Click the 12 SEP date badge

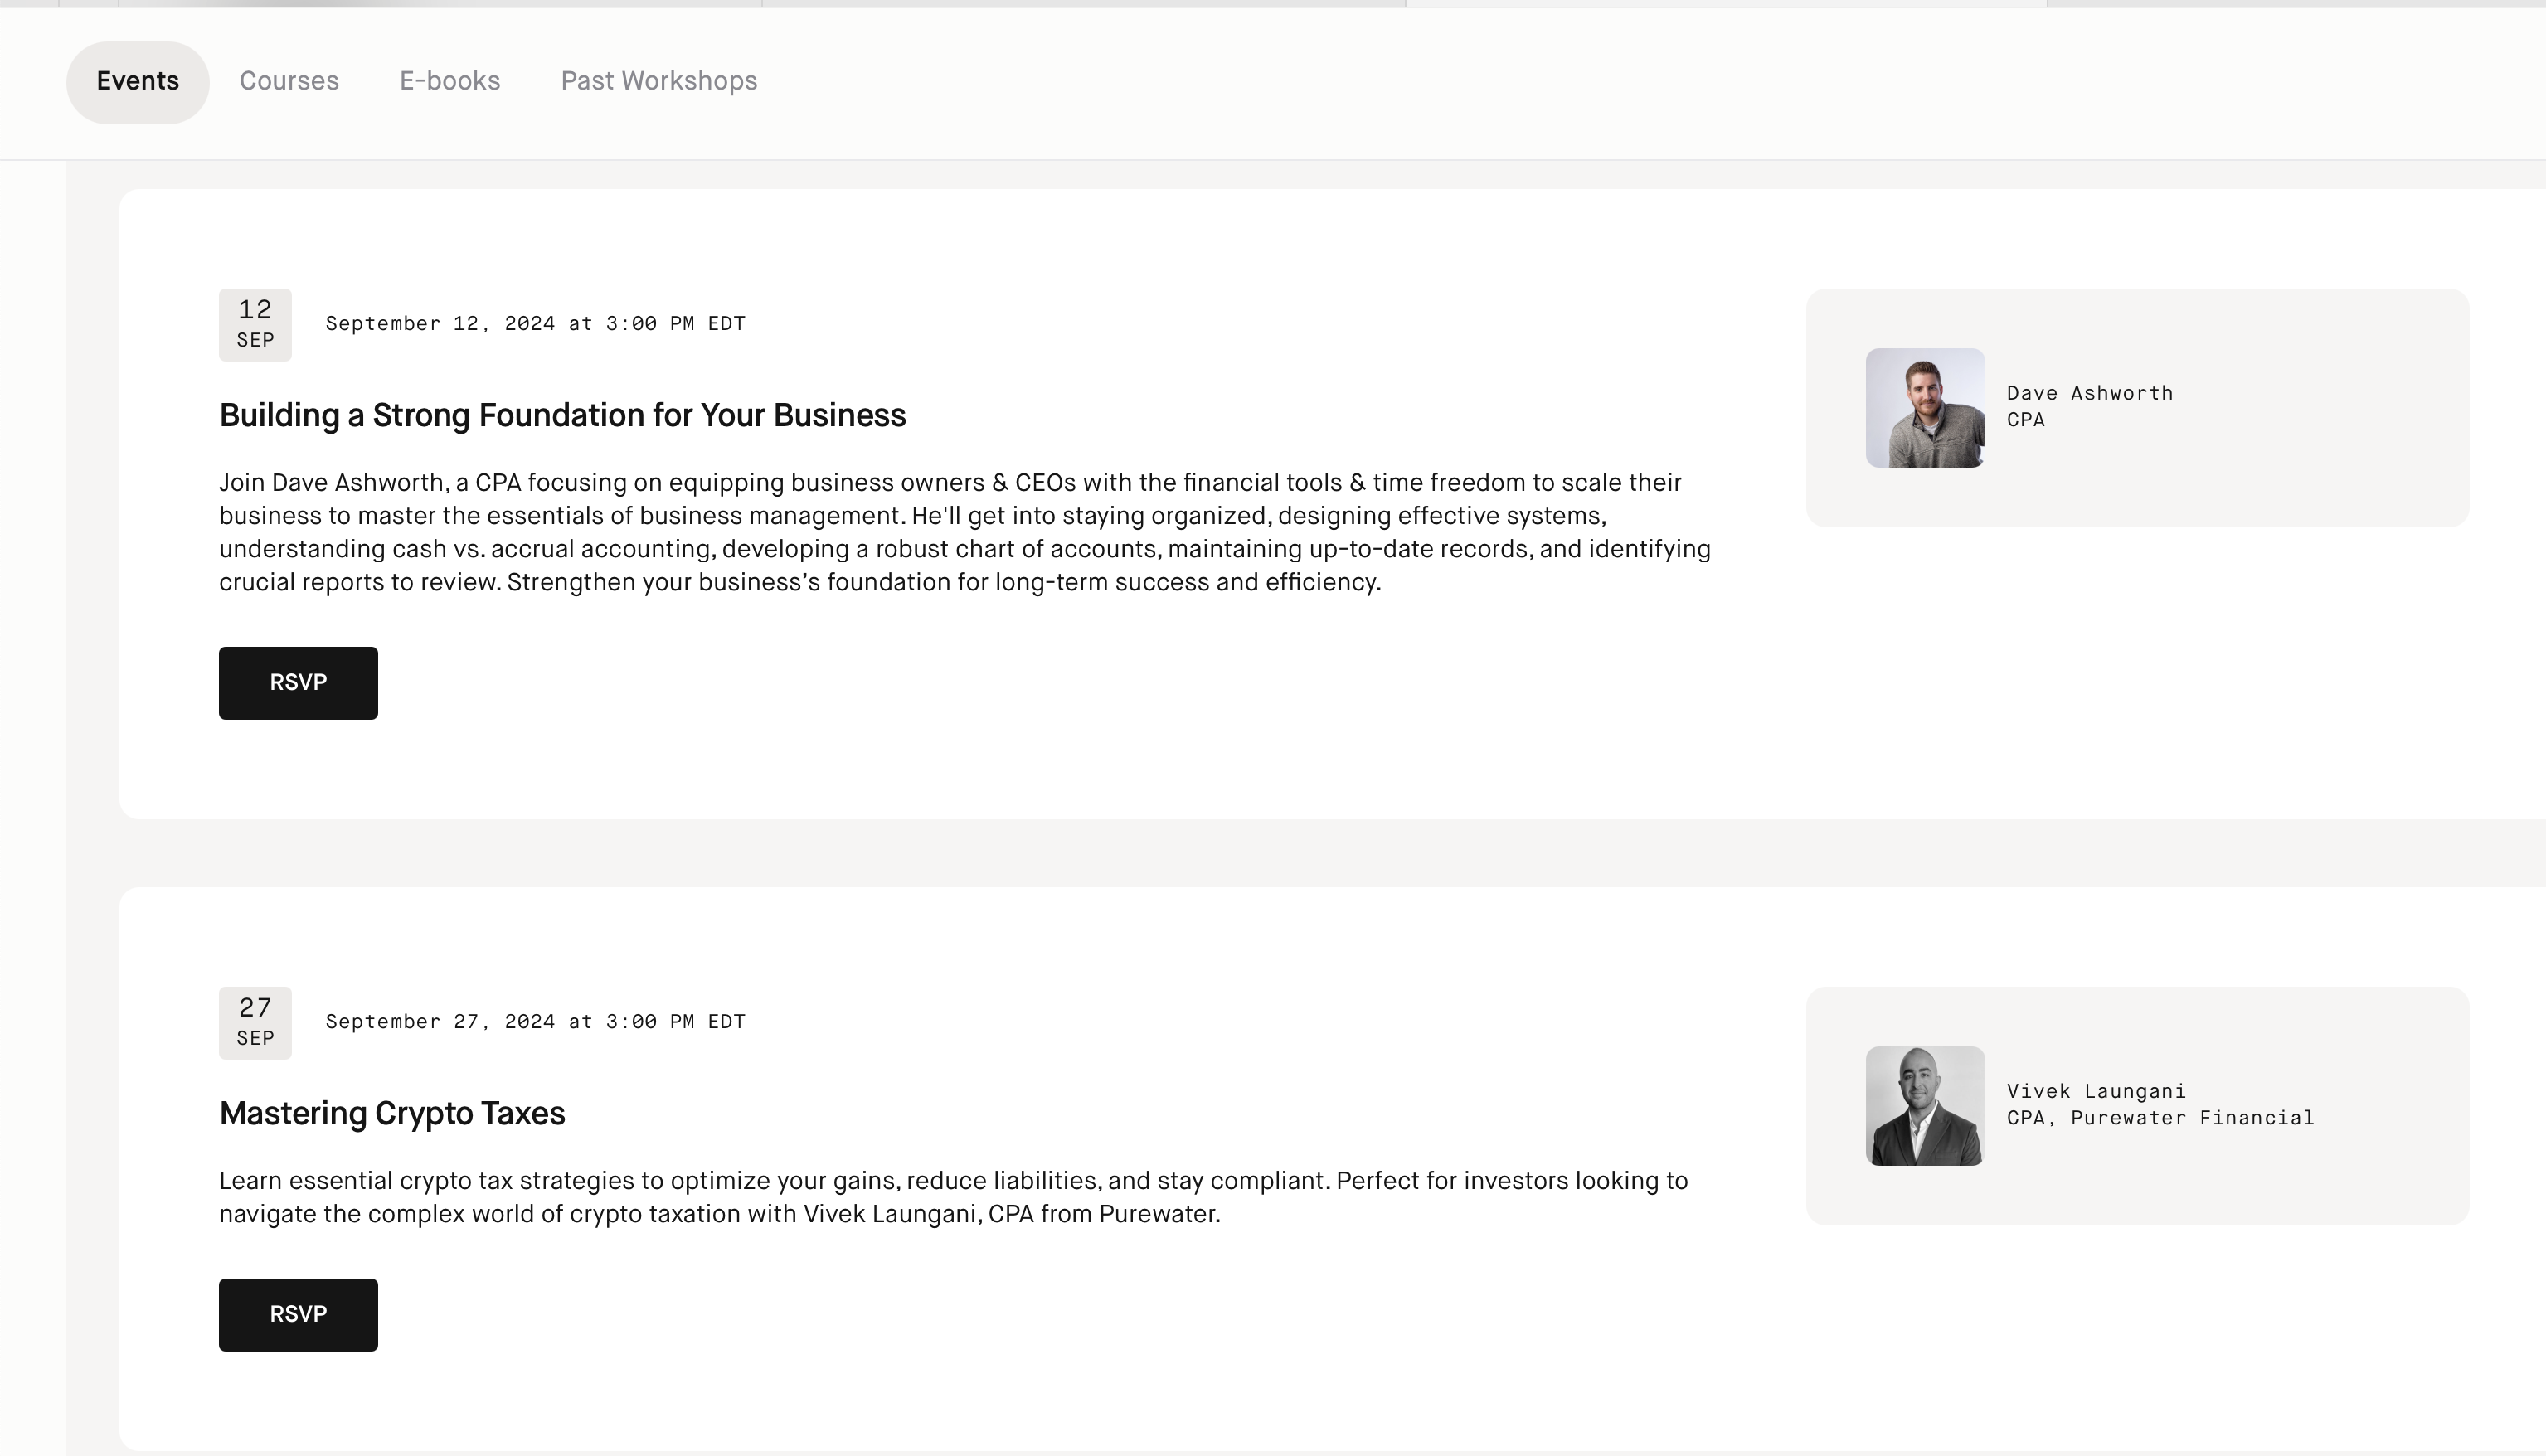coord(255,324)
